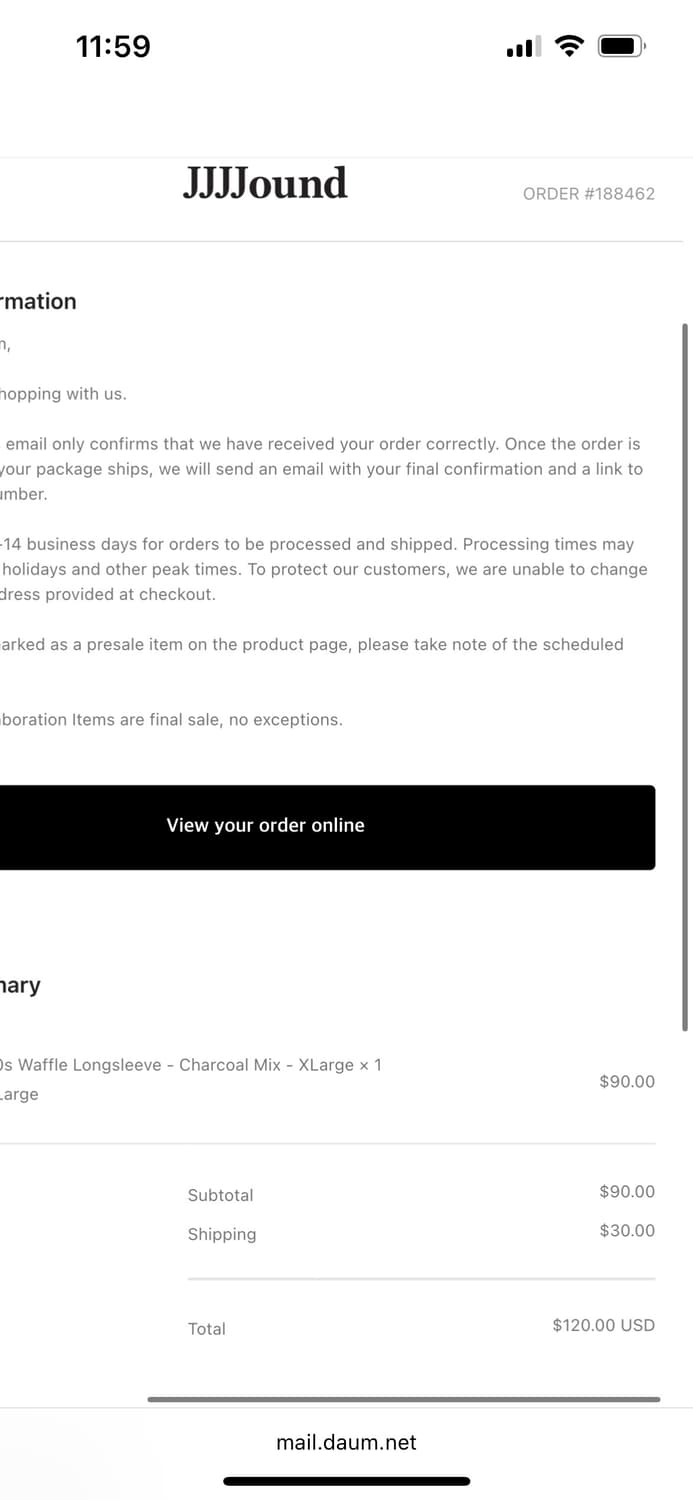Click the $90.00 item price
Image resolution: width=693 pixels, height=1500 pixels.
(627, 1081)
